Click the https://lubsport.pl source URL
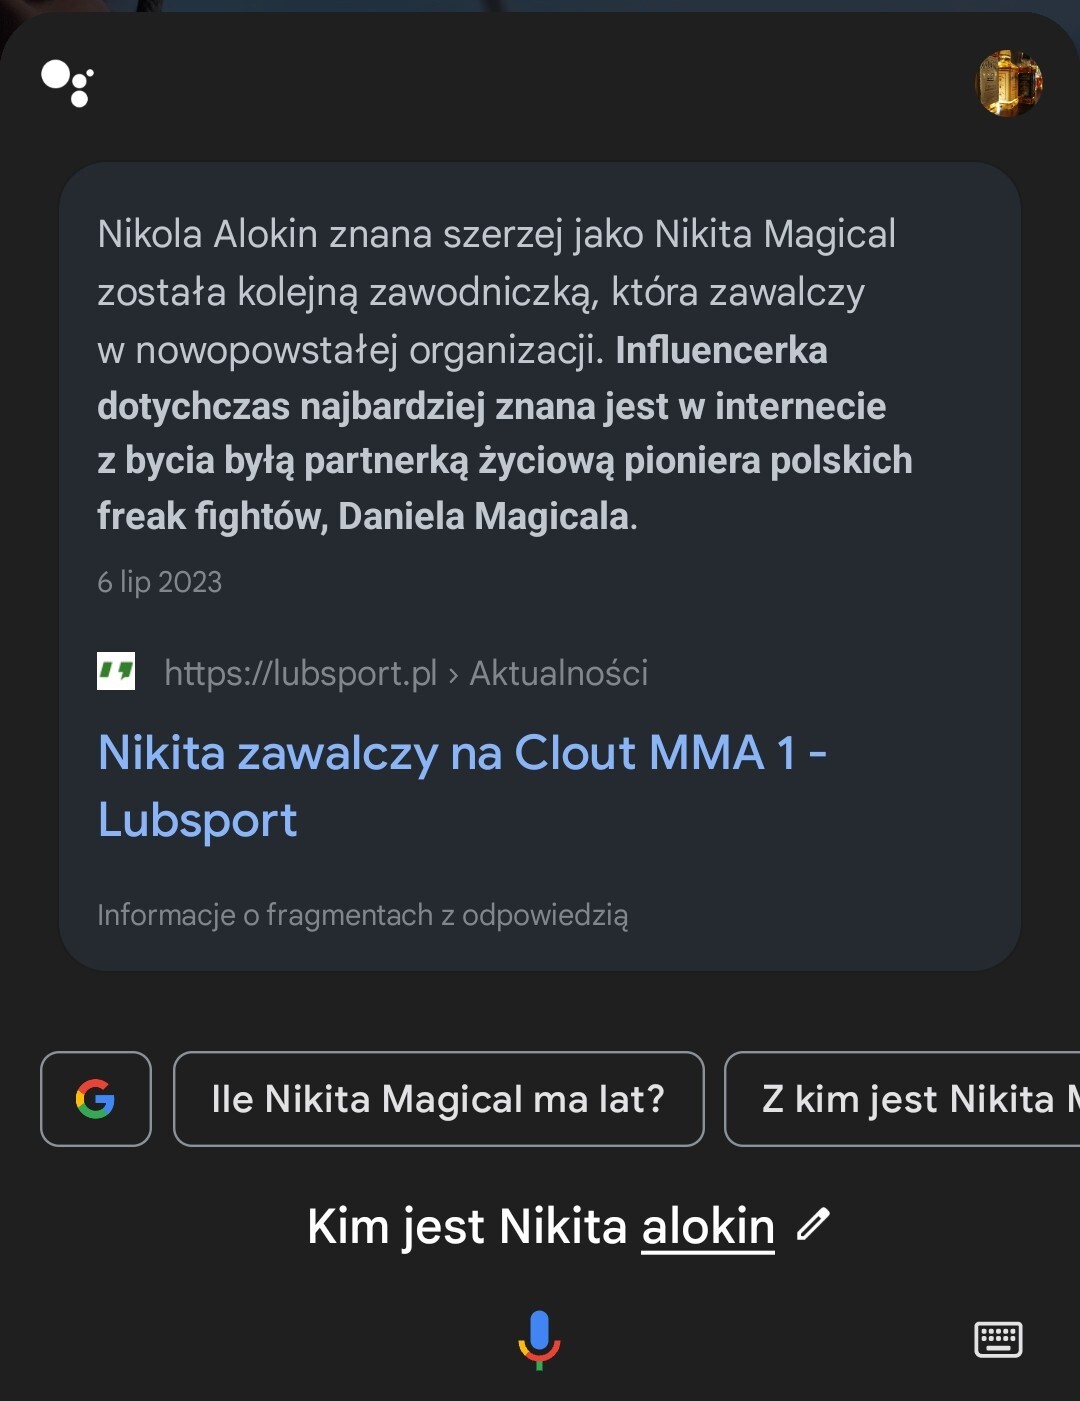Screen dimensions: 1080x1401 click(x=300, y=673)
